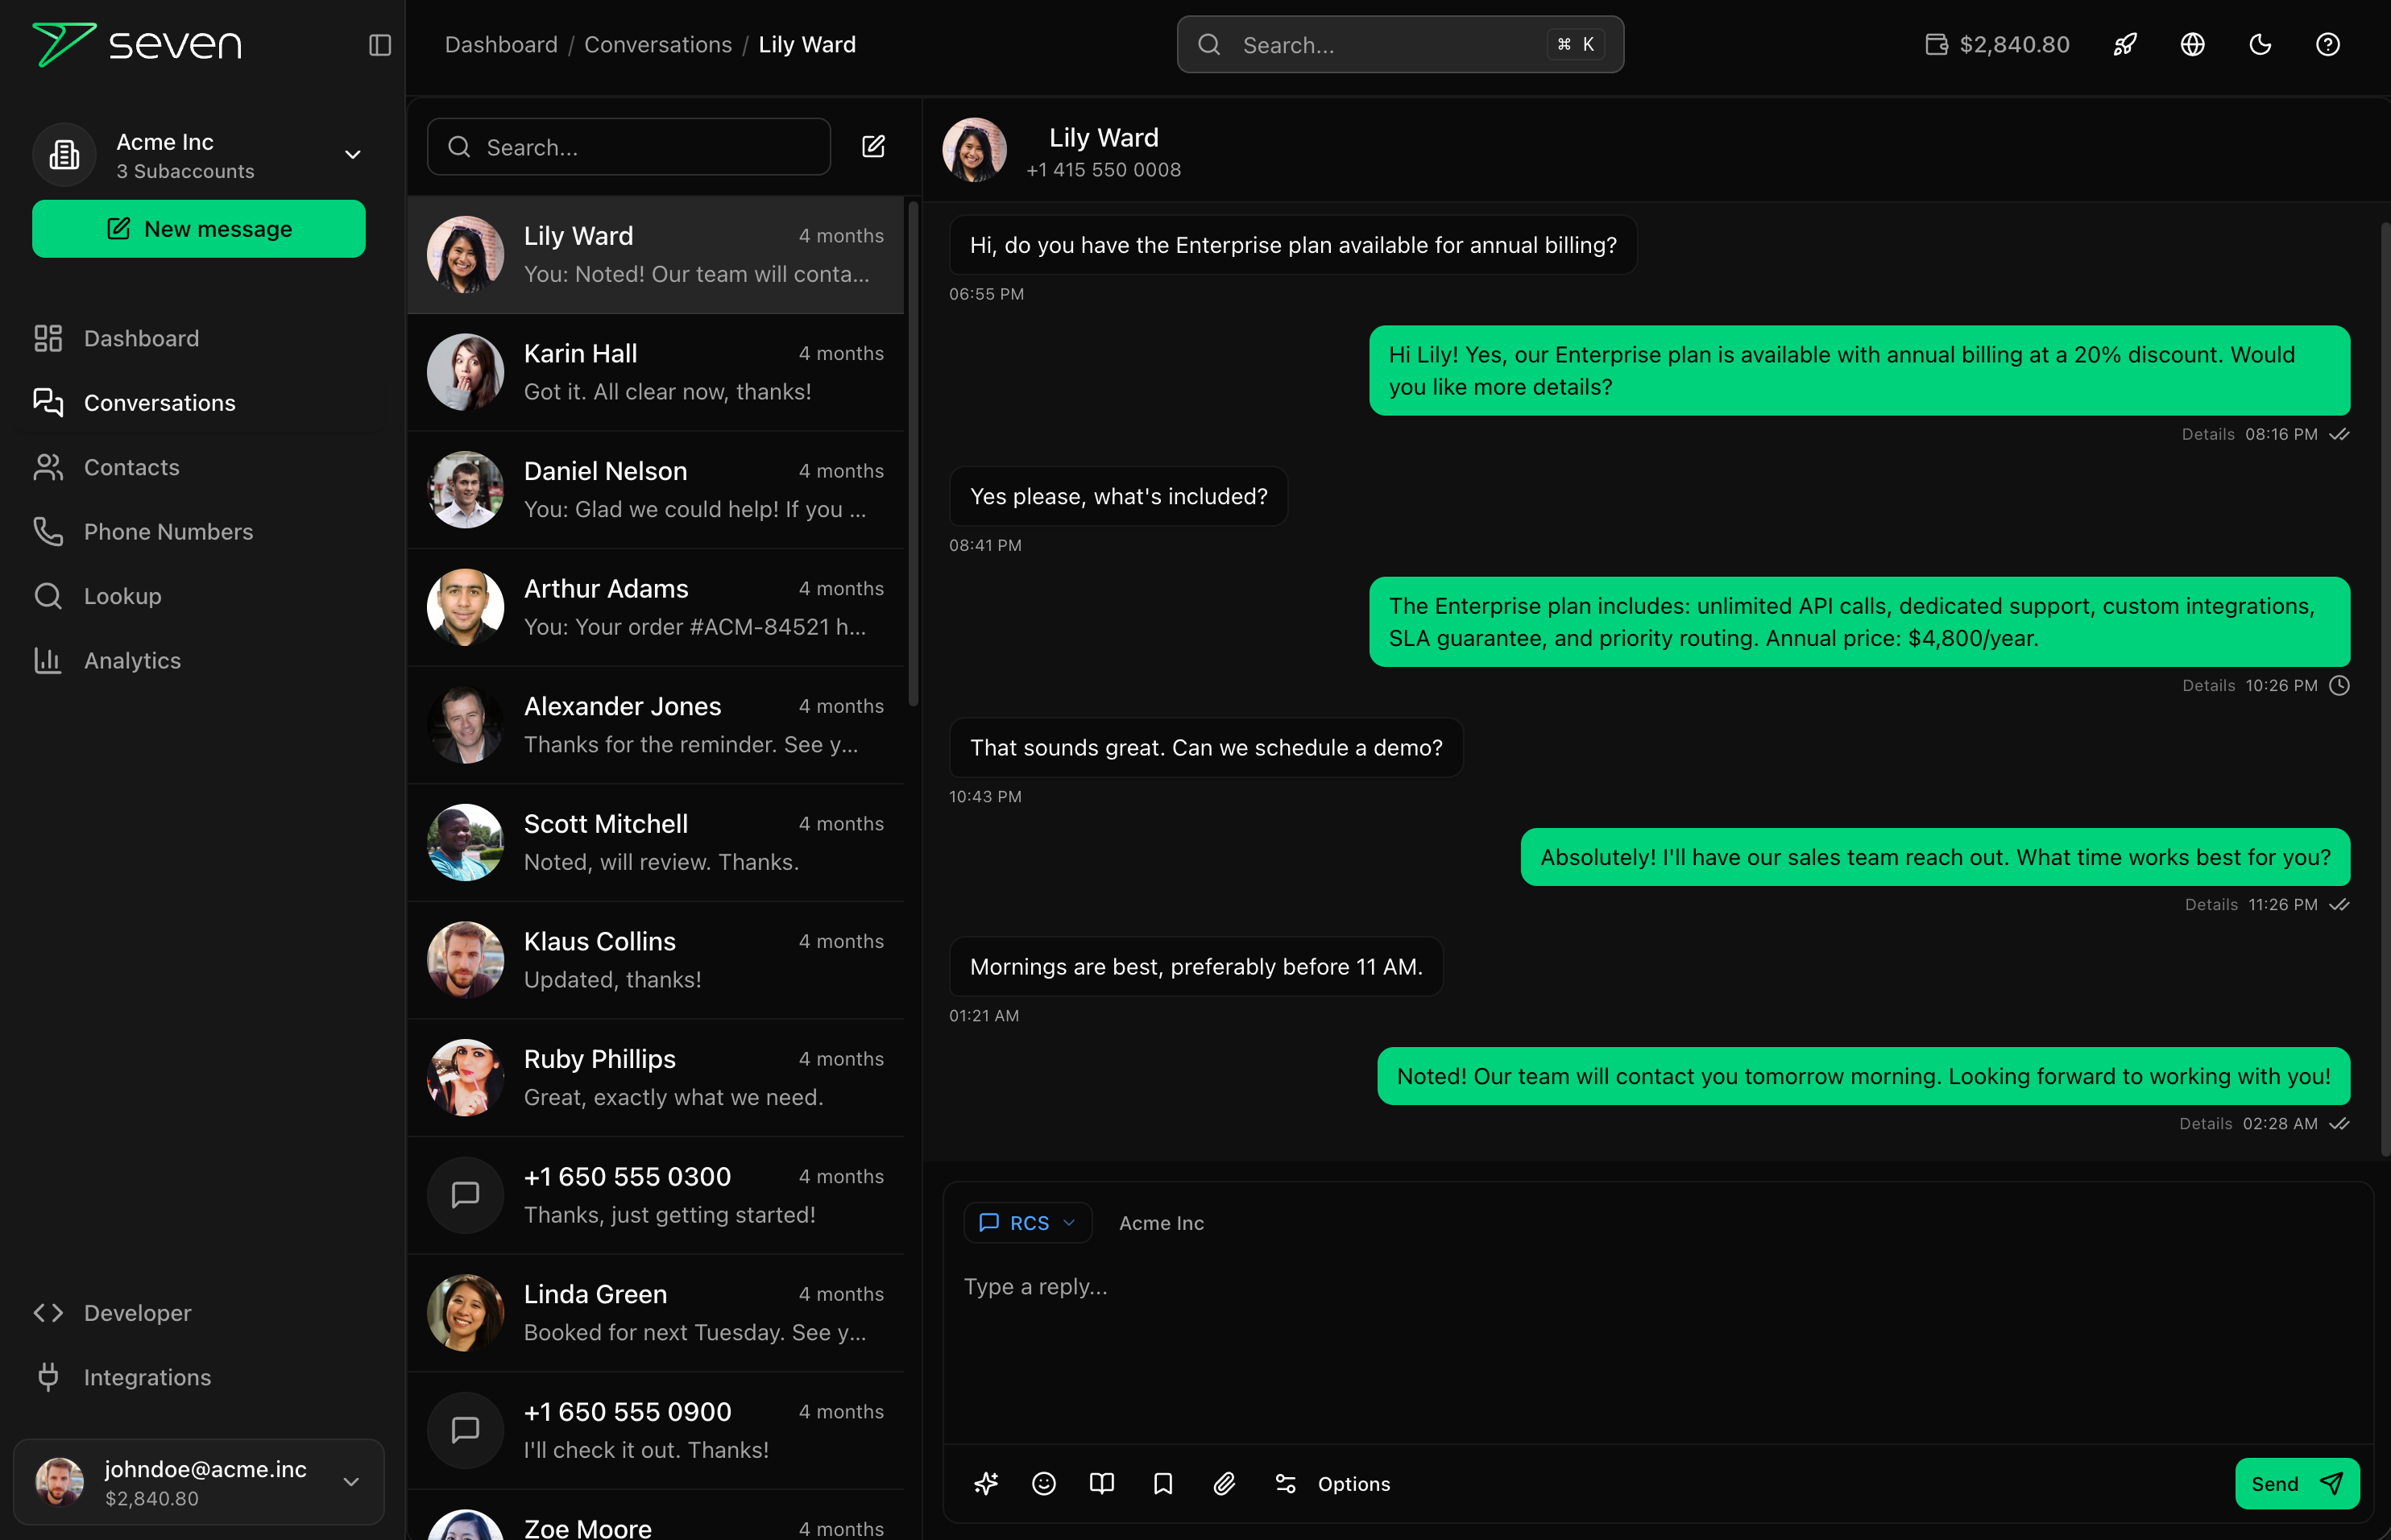Image resolution: width=2391 pixels, height=1540 pixels.
Task: Collapse the sidebar panel icon
Action: coord(379,45)
